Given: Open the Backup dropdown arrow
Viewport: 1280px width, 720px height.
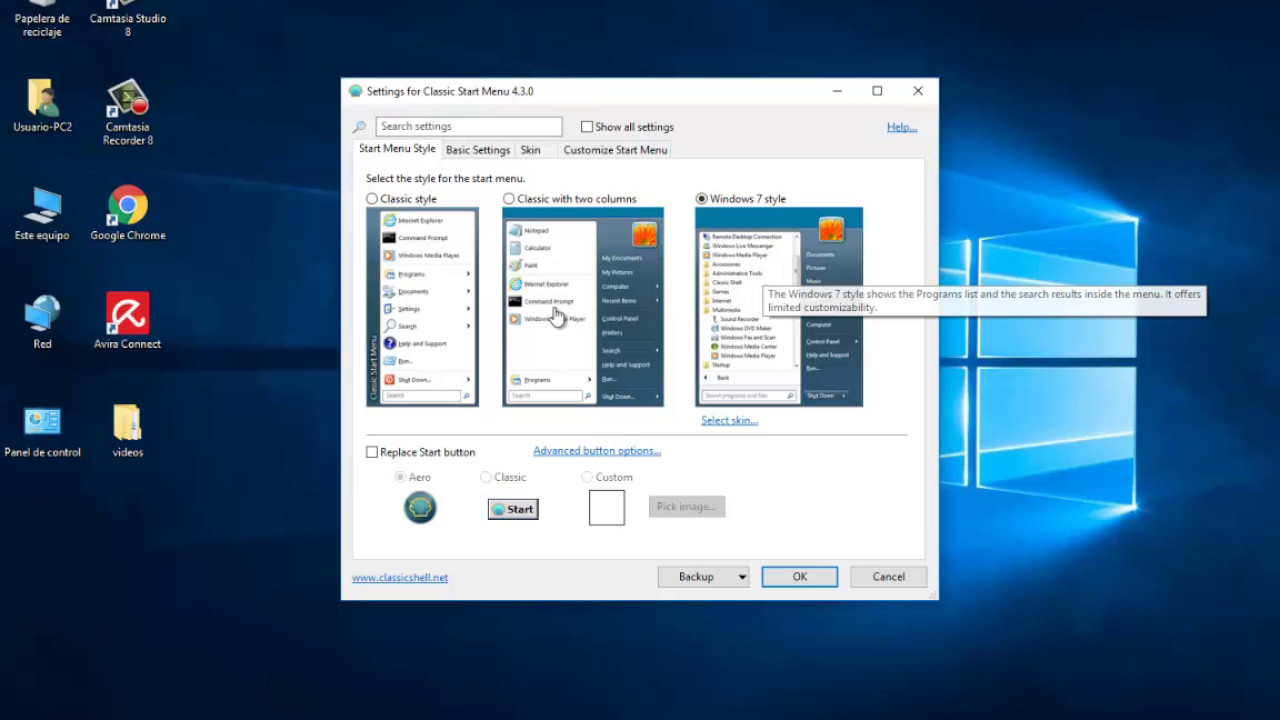Looking at the screenshot, I should [742, 577].
